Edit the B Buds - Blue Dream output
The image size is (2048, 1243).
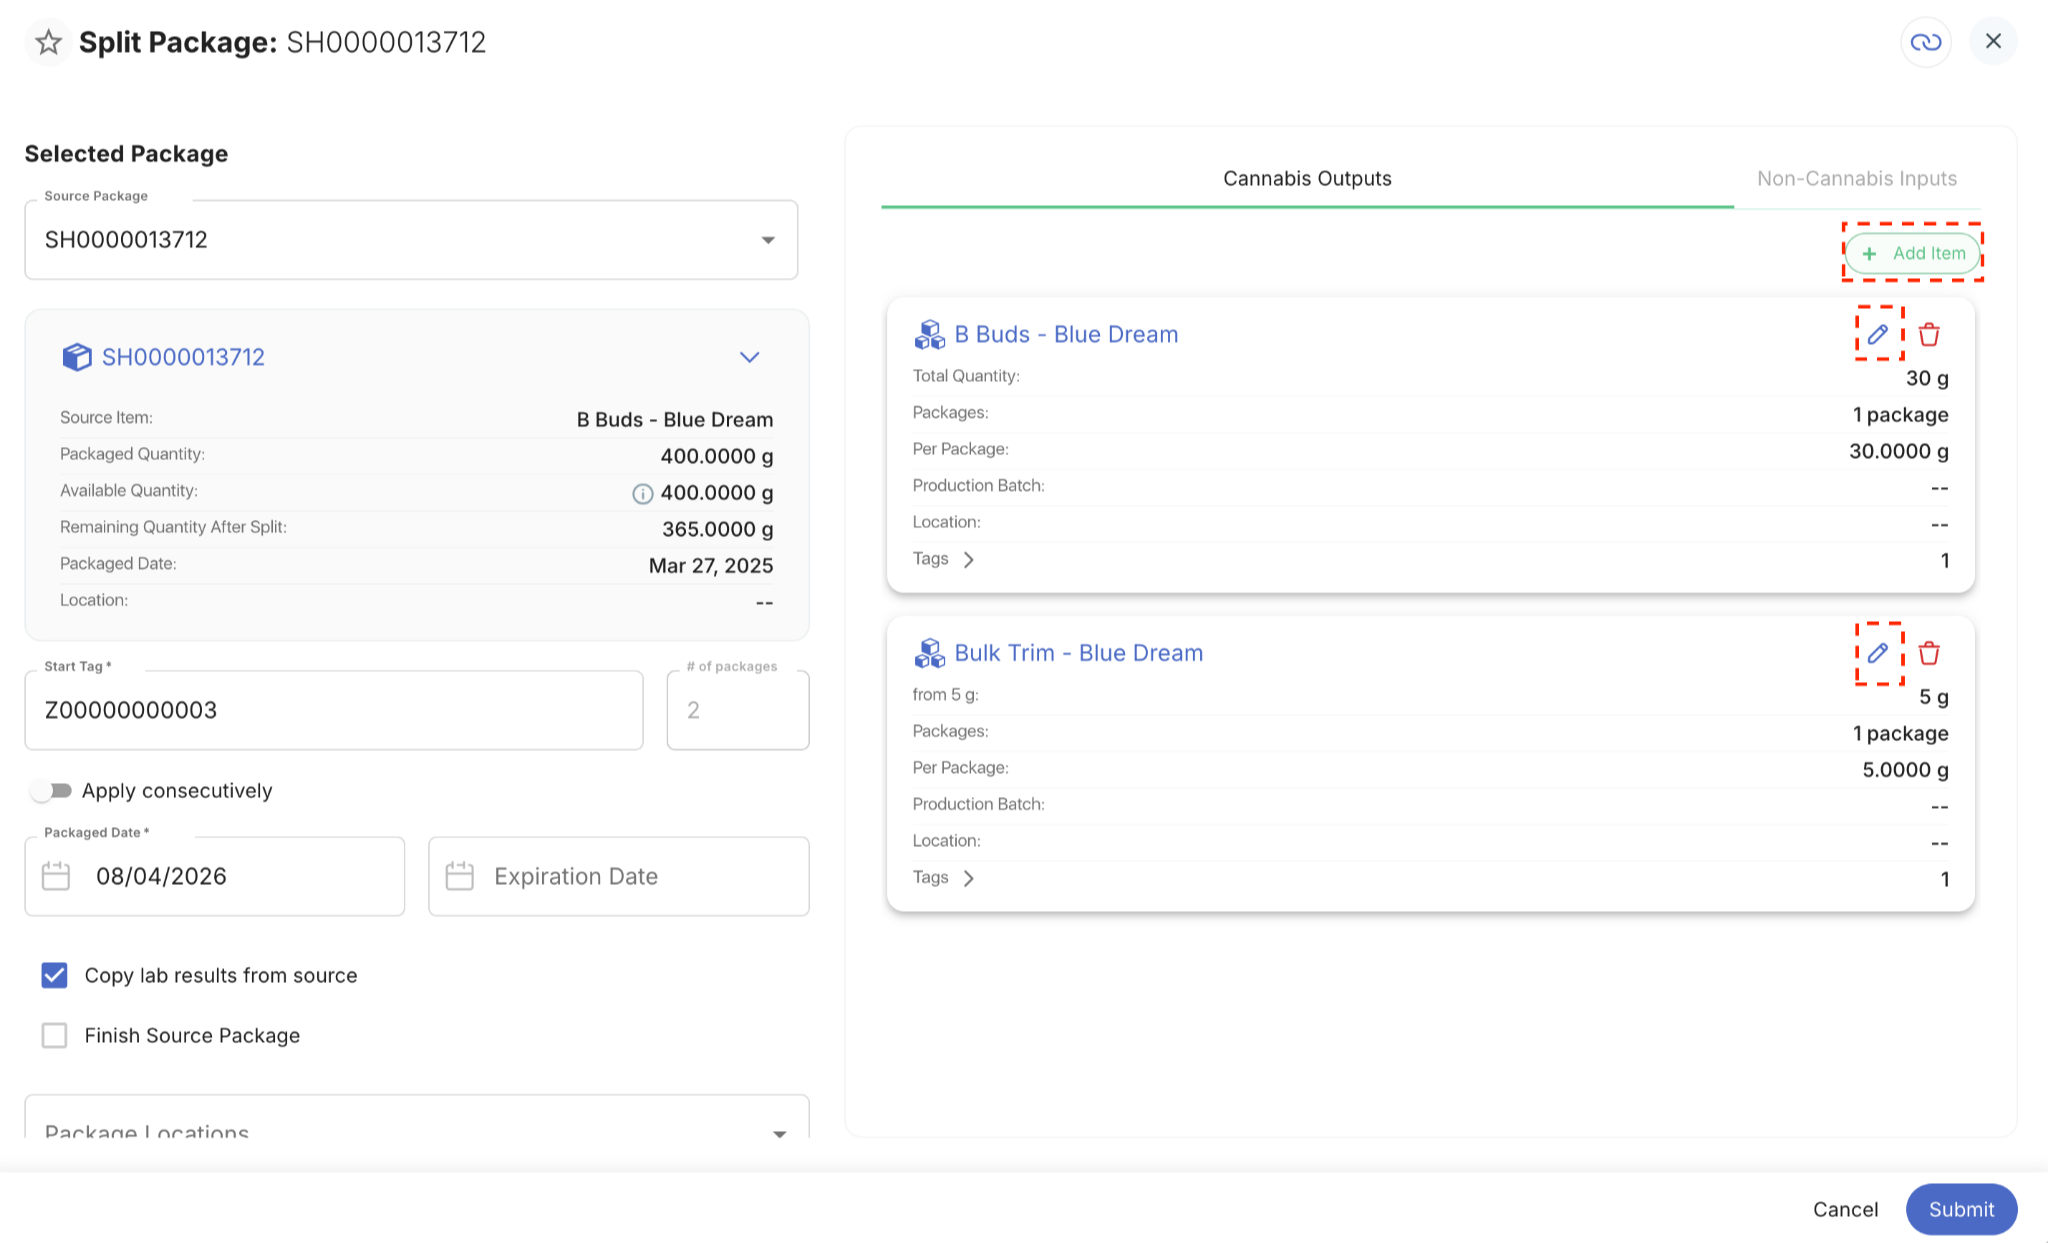(x=1877, y=334)
